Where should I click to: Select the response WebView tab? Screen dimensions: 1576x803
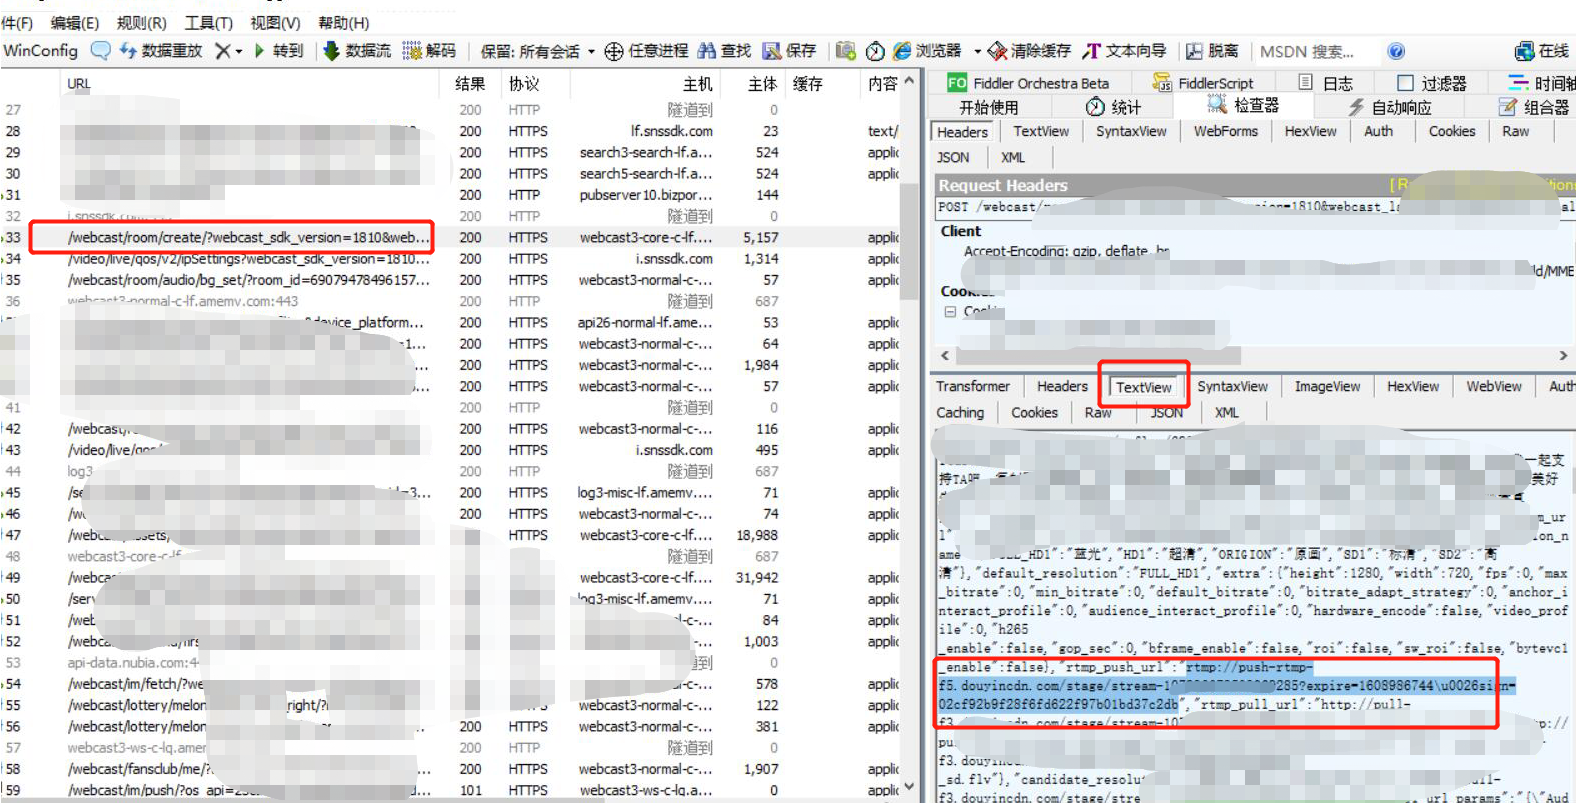(1494, 386)
